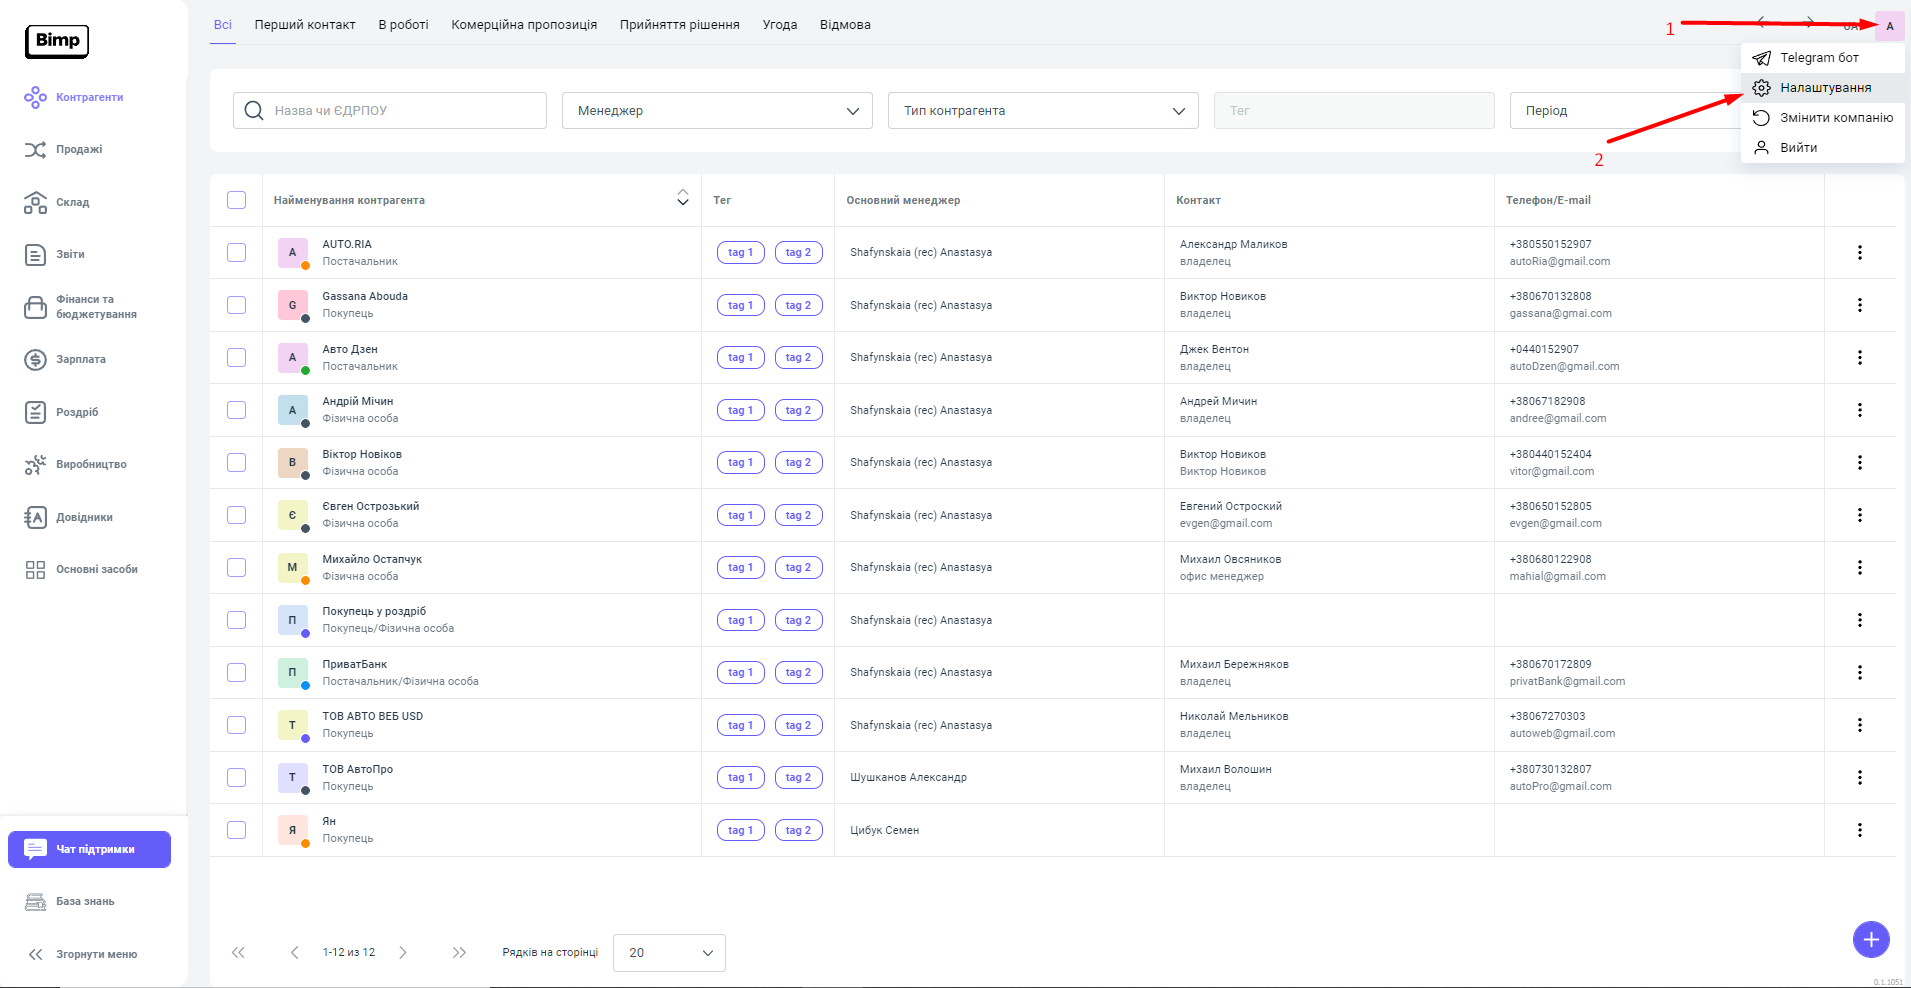The image size is (1911, 988).
Task: Open rows per page dropdown showing 20
Action: 669,953
